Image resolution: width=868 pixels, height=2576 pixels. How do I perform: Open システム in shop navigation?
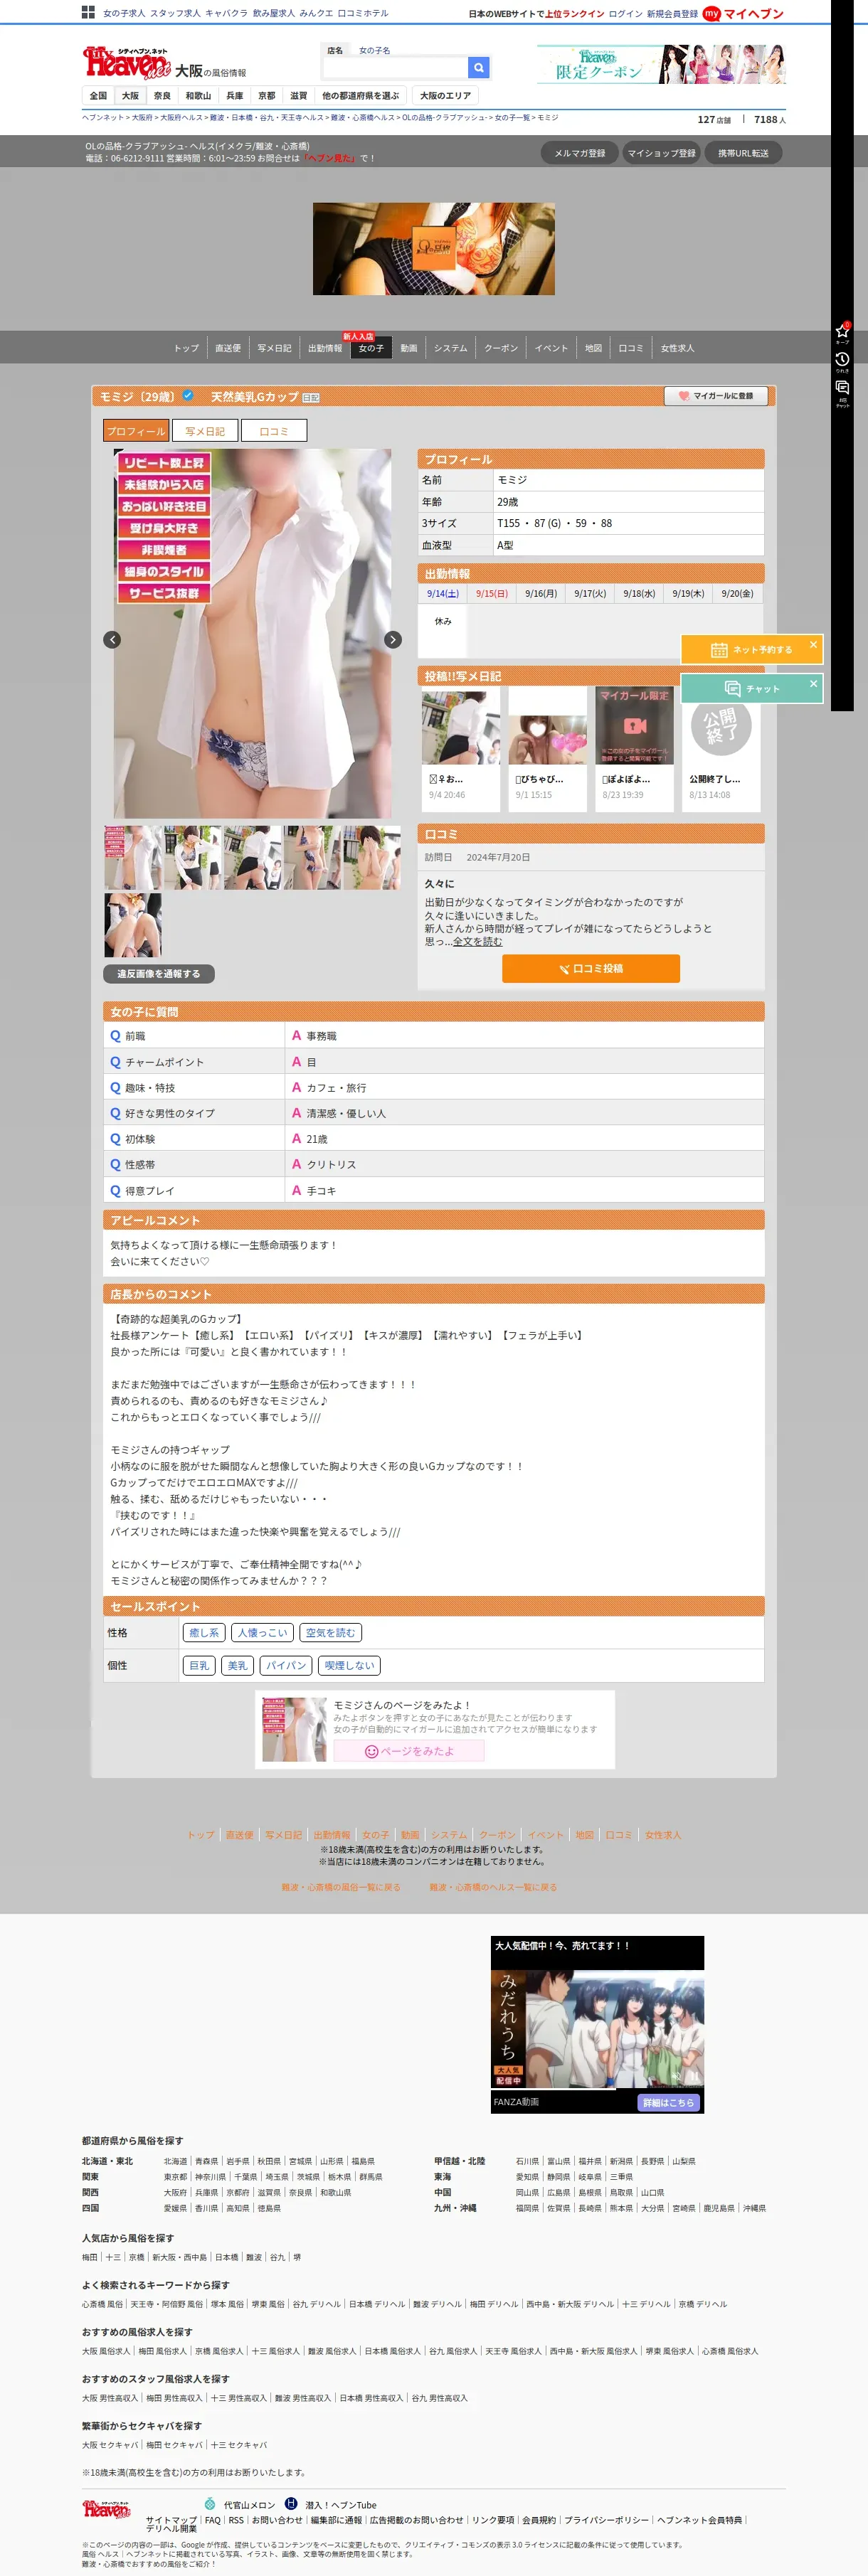click(450, 348)
